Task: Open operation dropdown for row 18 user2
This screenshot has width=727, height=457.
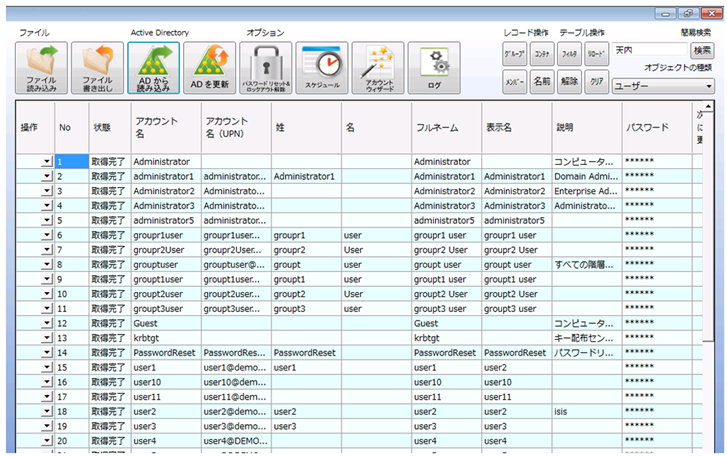Action: (x=47, y=412)
